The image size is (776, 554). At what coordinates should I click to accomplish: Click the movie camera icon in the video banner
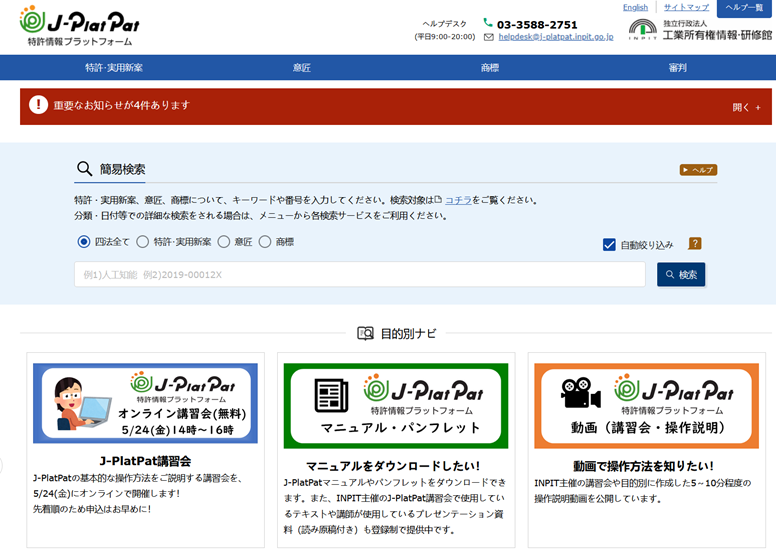coord(581,393)
